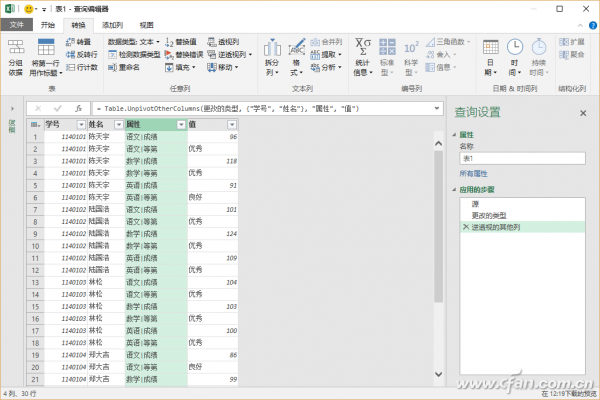
Task: Click the 时间 (Time) clock icon
Action: (515, 50)
